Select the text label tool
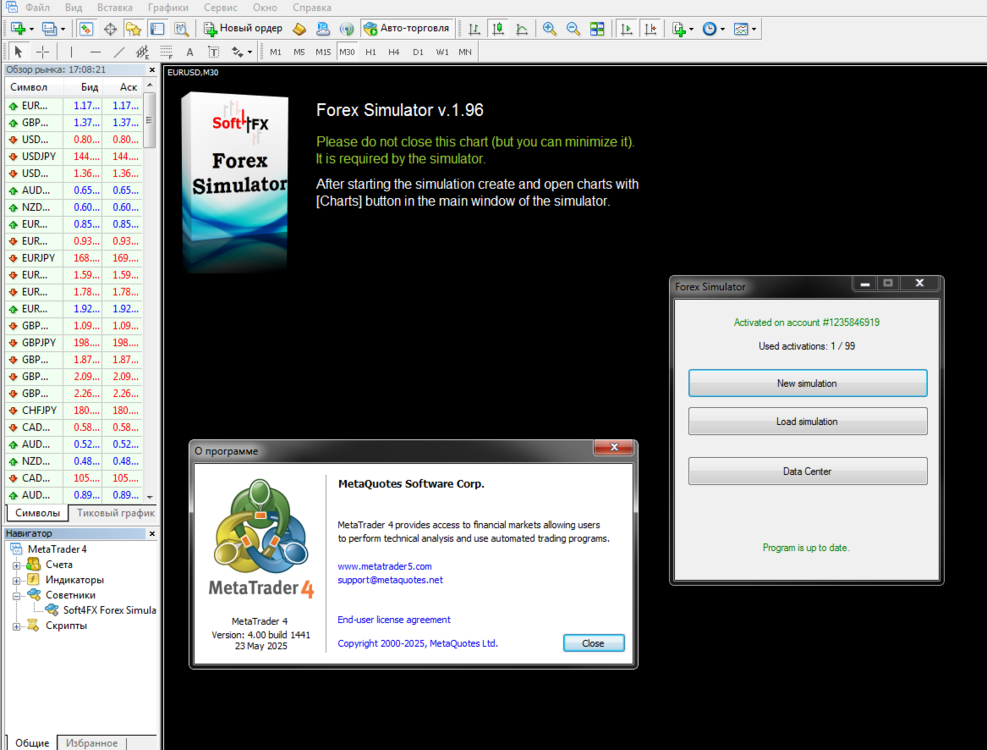Image resolution: width=987 pixels, height=750 pixels. 213,52
